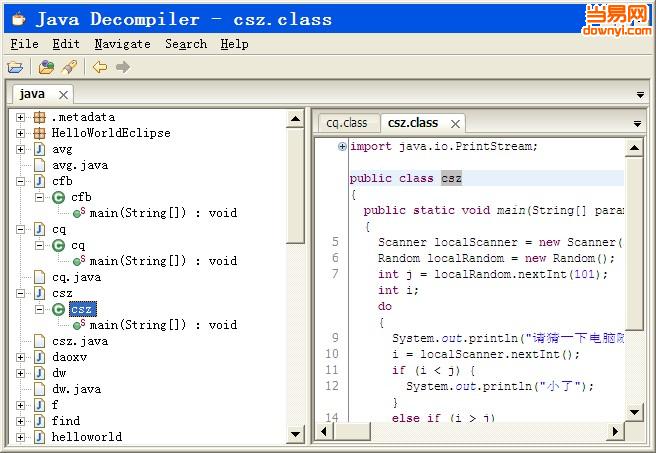The width and height of the screenshot is (656, 453).
Task: Click the green class icon beside cfb
Action: 59,197
